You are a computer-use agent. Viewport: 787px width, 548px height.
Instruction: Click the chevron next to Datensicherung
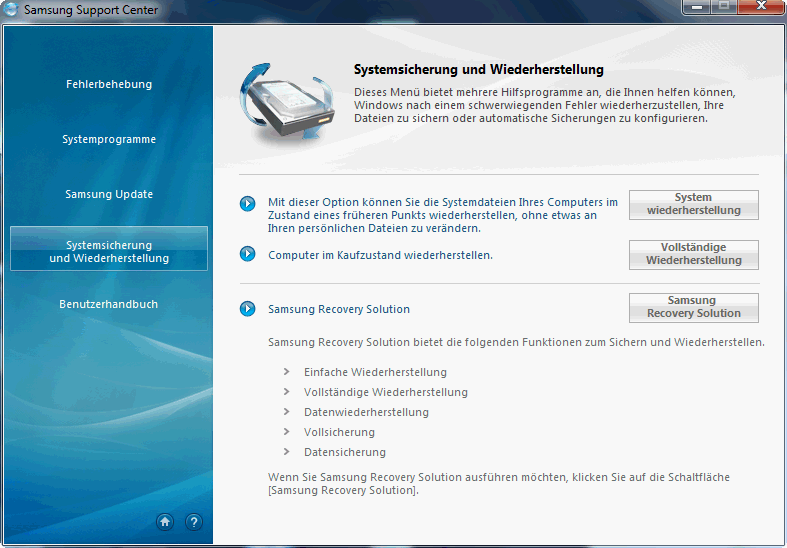[287, 452]
